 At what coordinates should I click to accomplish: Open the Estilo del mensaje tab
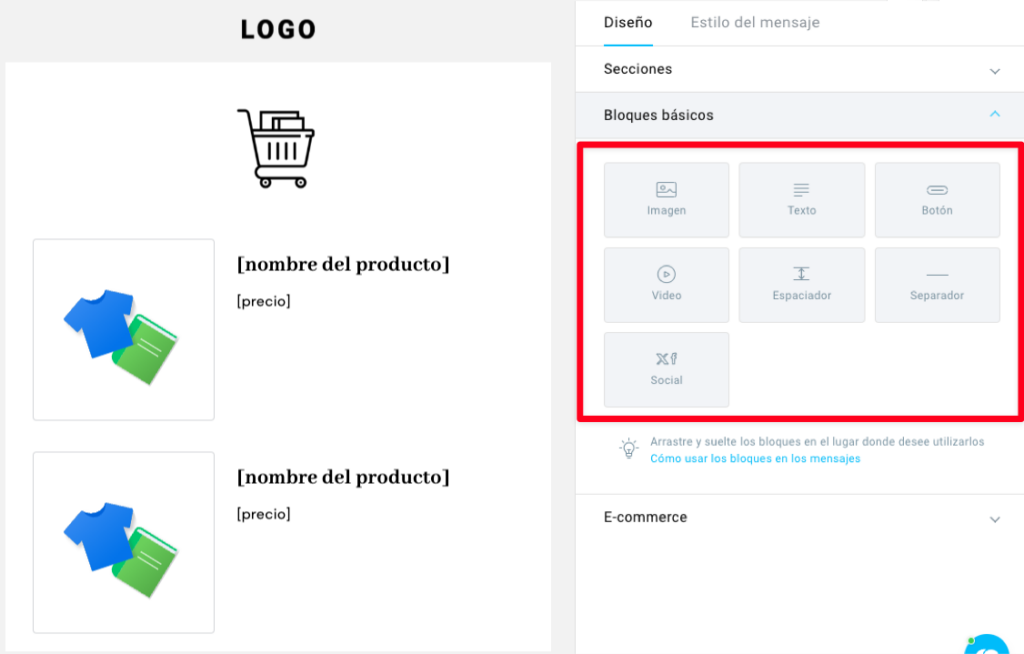coord(755,23)
